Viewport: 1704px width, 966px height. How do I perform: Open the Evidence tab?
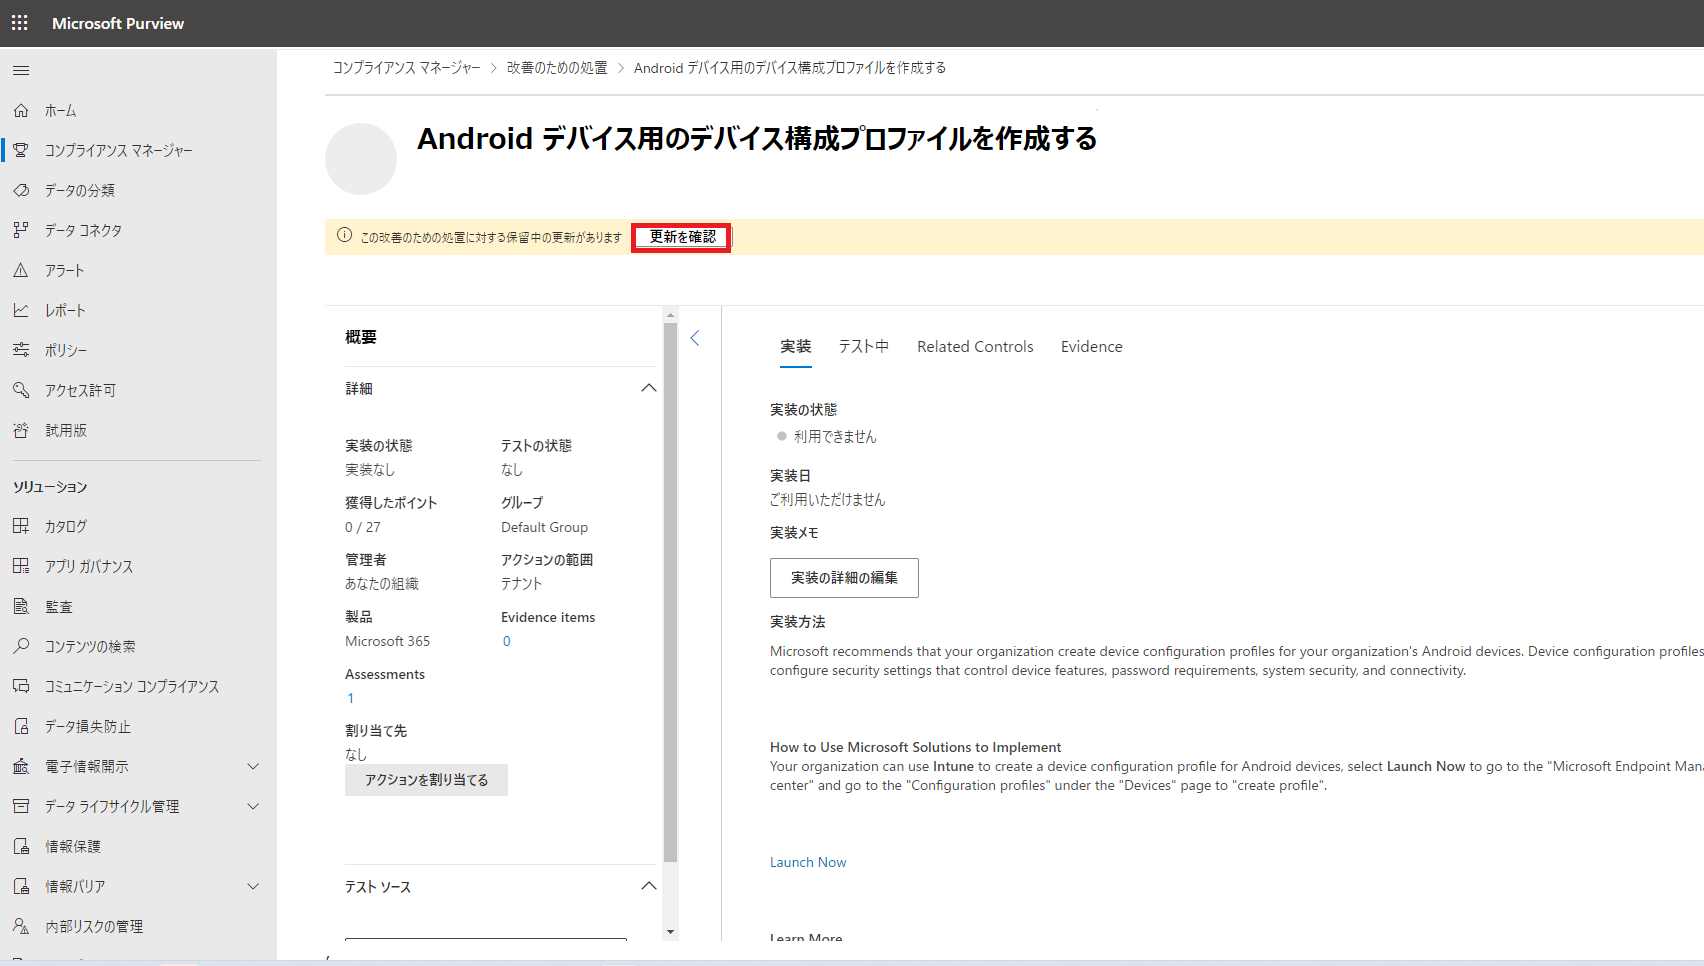coord(1091,347)
